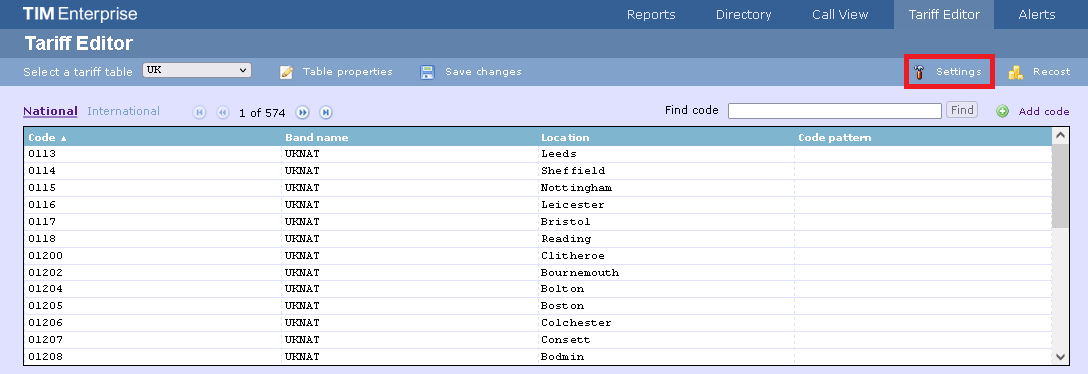The image size is (1088, 374).
Task: Go to previous page arrow
Action: point(223,112)
